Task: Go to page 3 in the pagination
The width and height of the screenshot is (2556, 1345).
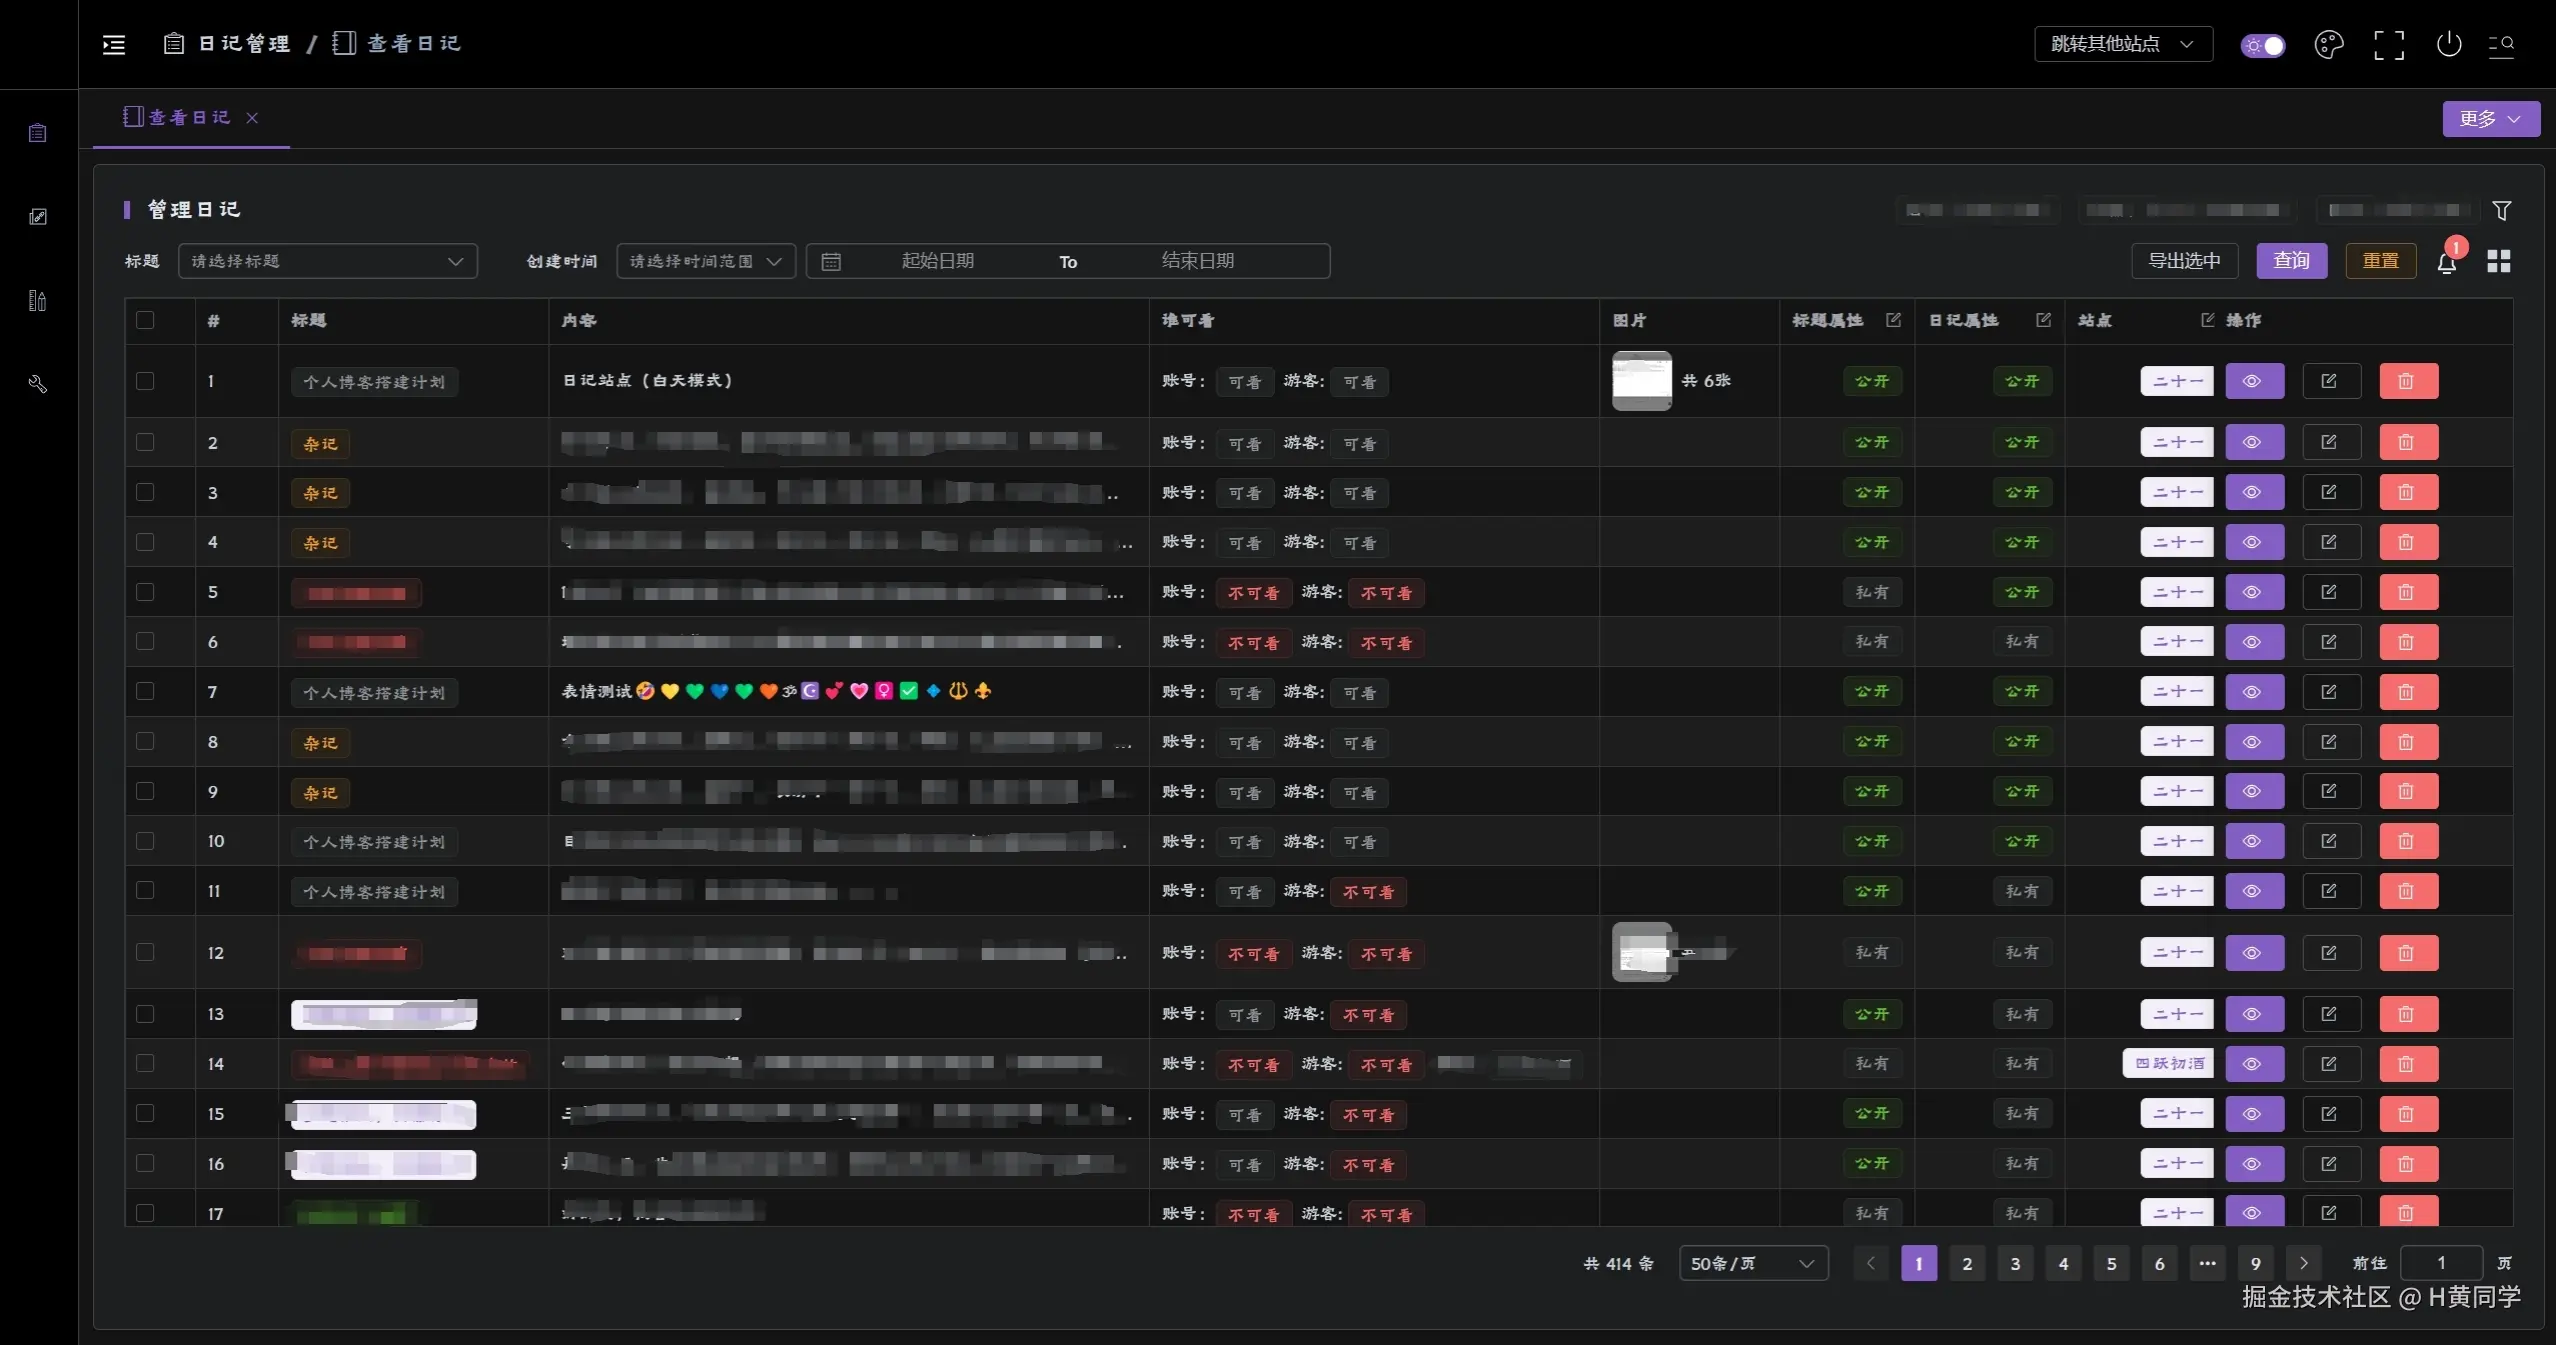Action: coord(2015,1263)
